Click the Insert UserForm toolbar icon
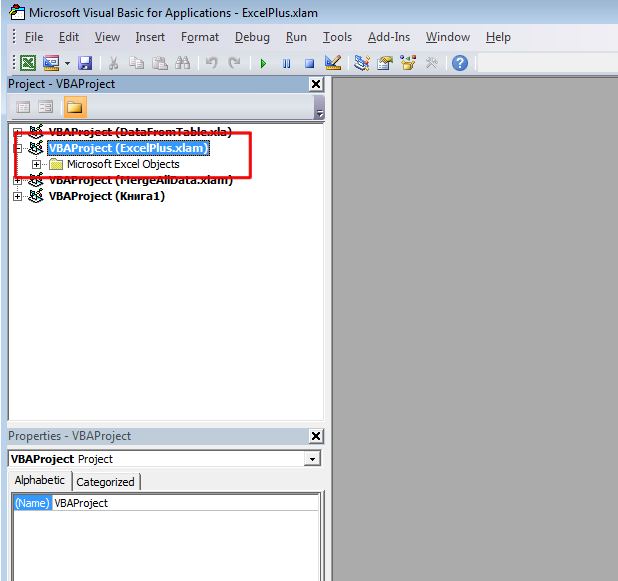This screenshot has width=618, height=581. 51,63
